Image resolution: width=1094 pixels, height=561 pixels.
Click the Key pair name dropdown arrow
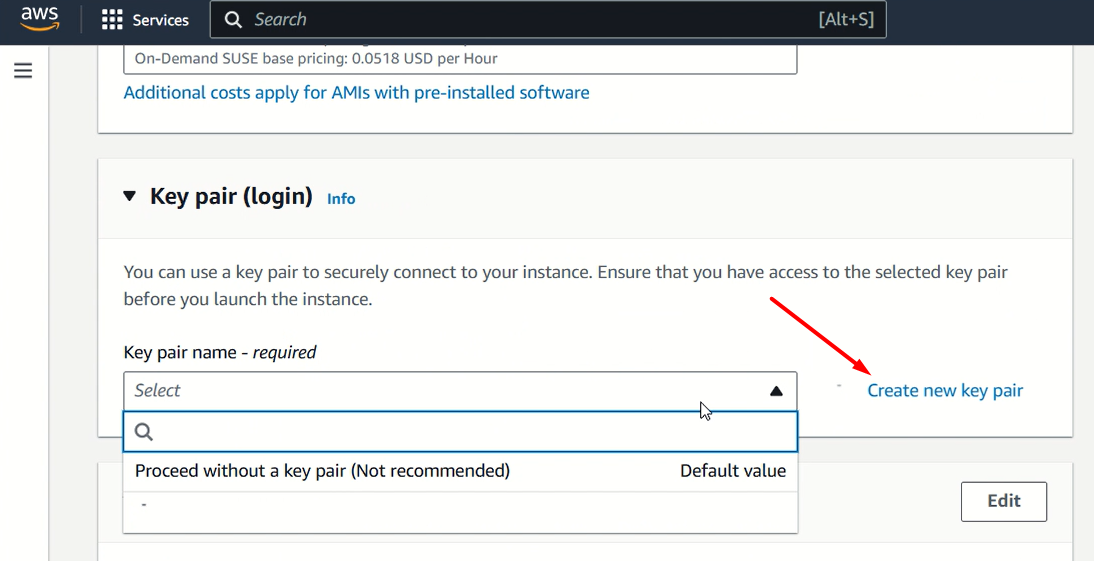coord(776,391)
